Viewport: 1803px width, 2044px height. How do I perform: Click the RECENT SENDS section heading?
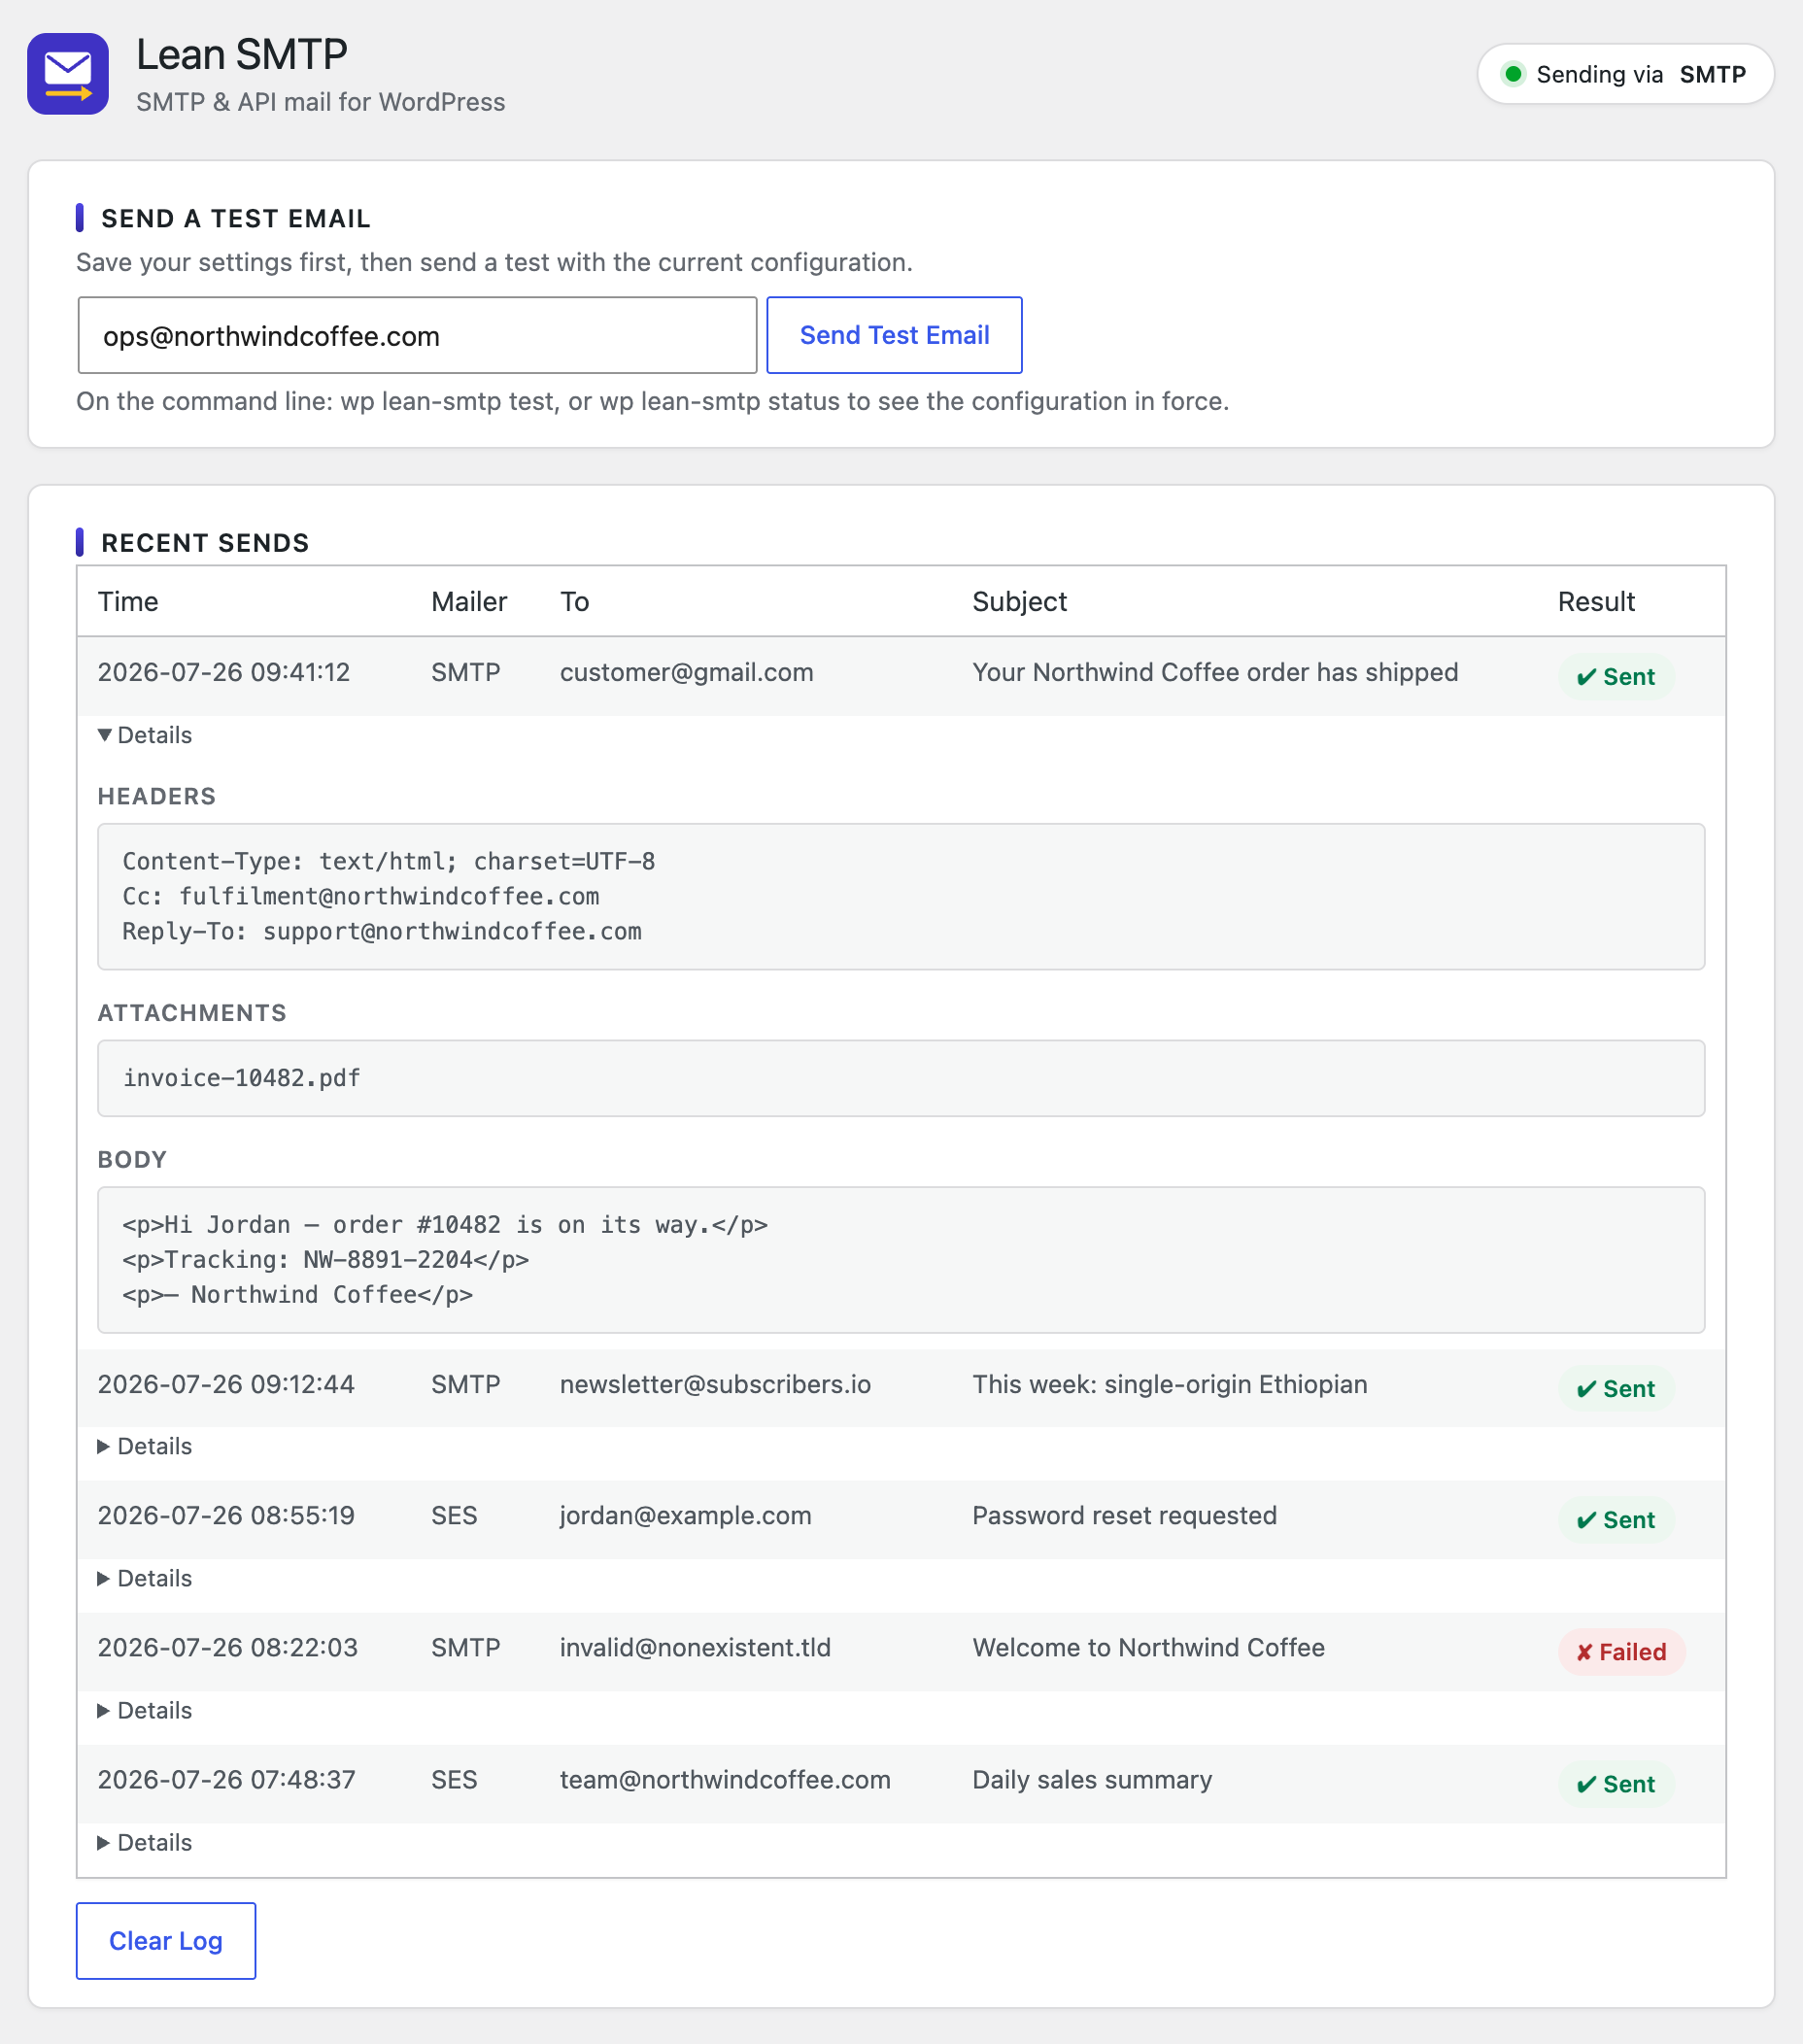[205, 542]
